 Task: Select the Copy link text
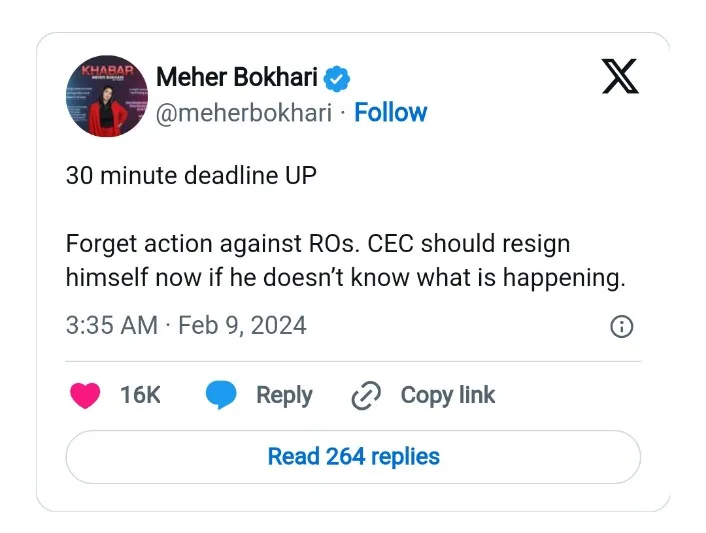pos(448,395)
